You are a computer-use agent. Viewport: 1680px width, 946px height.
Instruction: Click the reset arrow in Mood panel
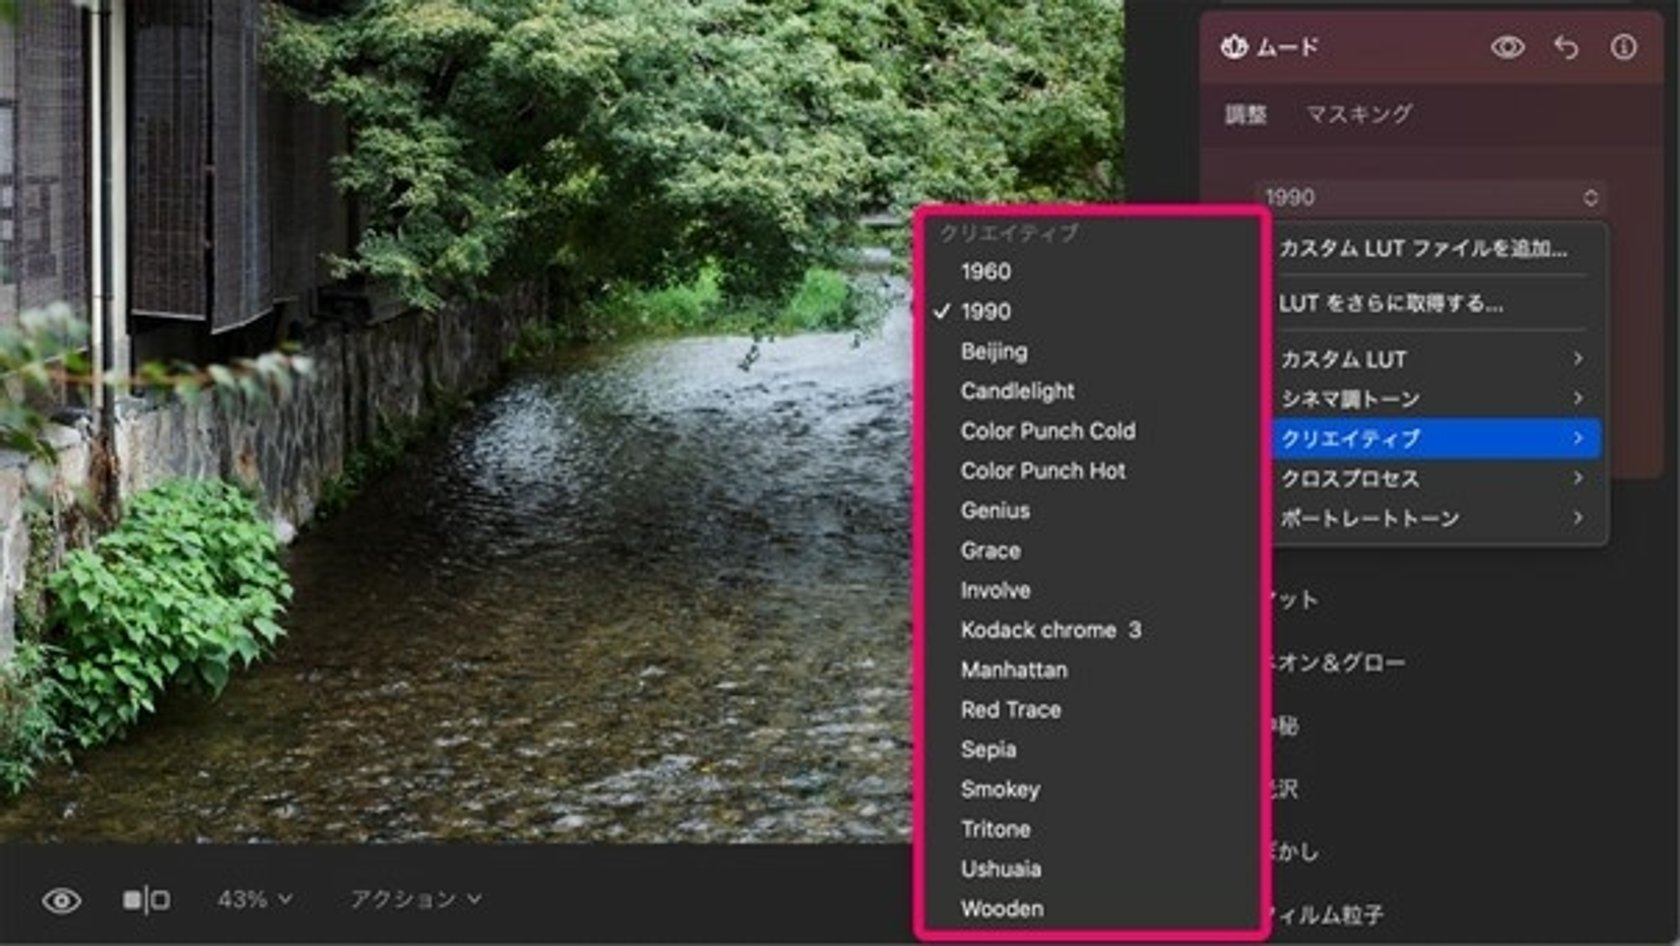(1566, 47)
